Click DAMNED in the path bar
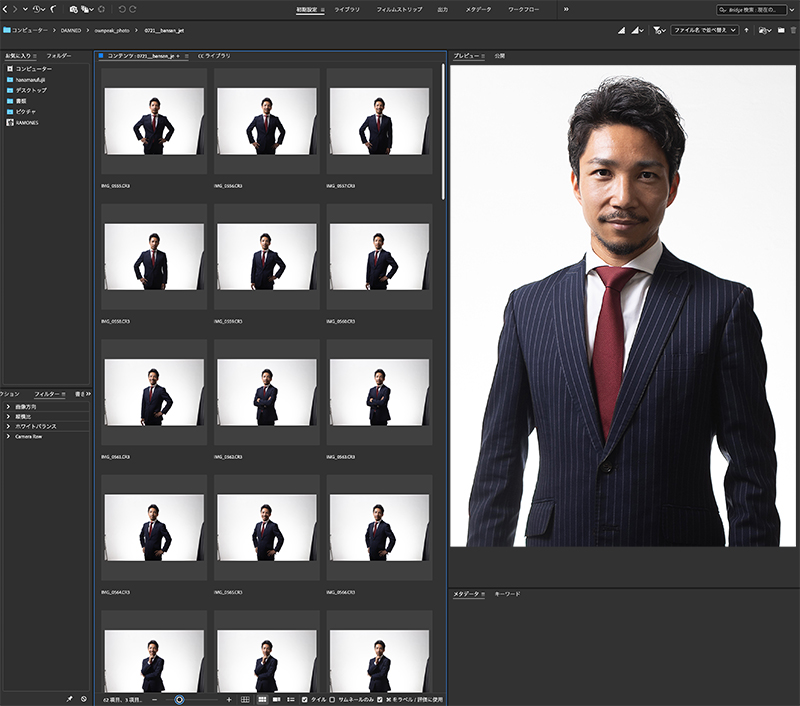This screenshot has height=706, width=800. (71, 31)
